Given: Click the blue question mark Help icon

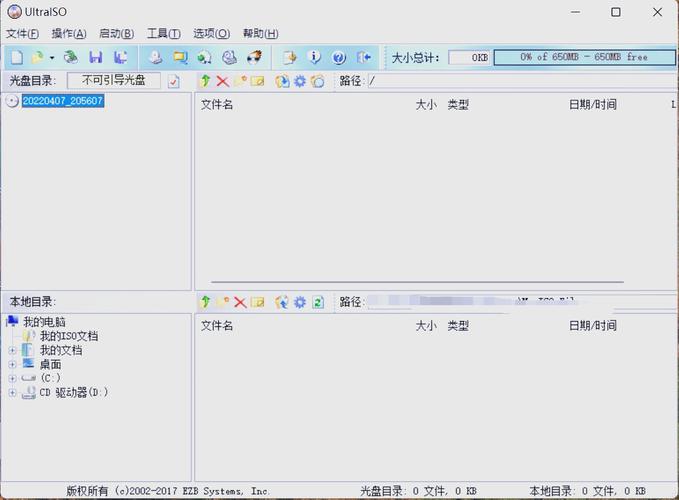Looking at the screenshot, I should (339, 57).
